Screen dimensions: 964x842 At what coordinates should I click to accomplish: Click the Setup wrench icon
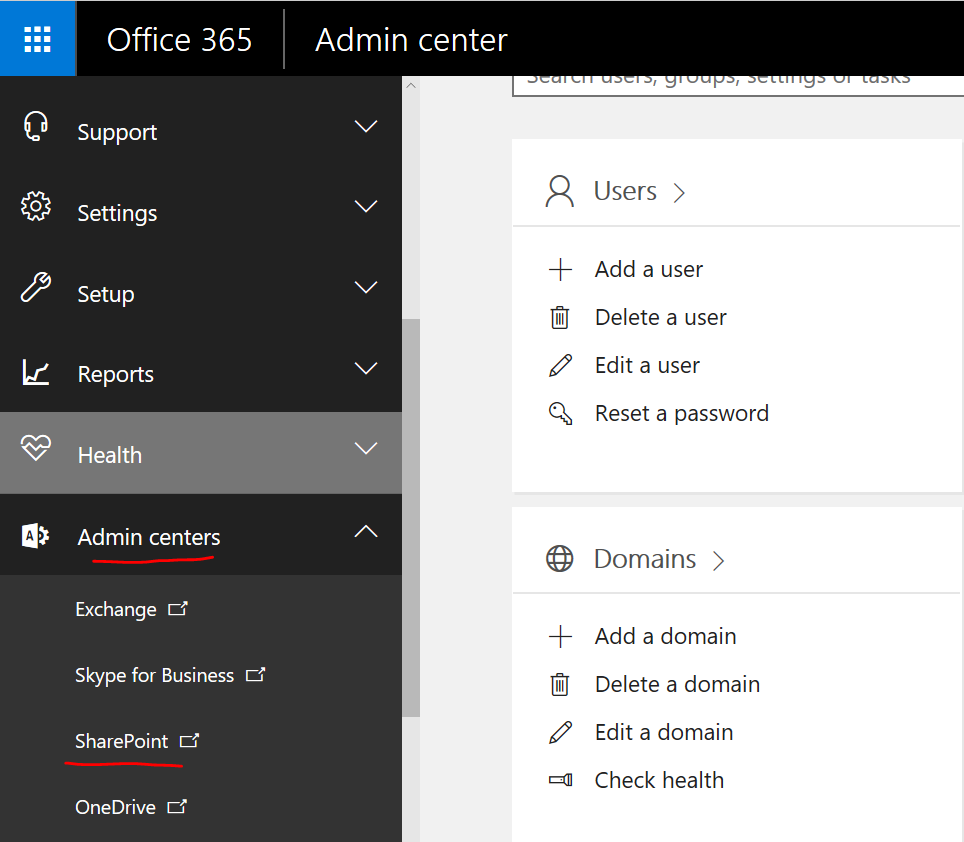(36, 287)
